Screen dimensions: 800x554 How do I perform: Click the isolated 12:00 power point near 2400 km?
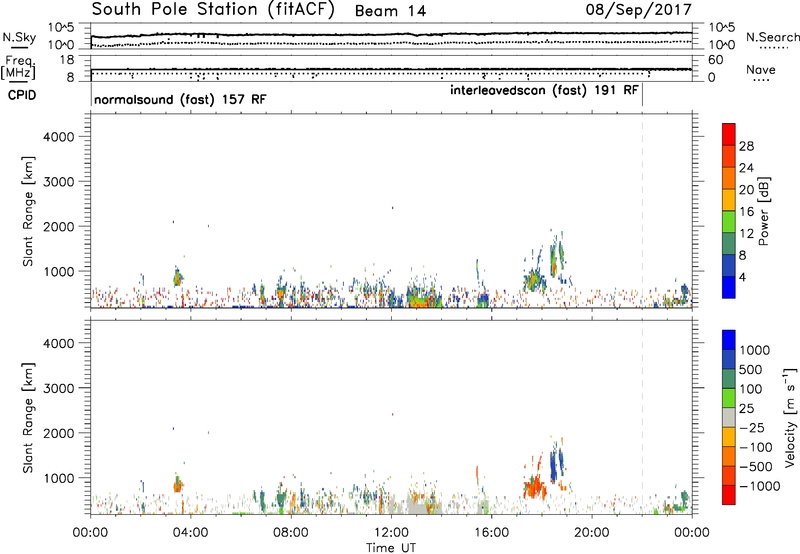pos(392,208)
